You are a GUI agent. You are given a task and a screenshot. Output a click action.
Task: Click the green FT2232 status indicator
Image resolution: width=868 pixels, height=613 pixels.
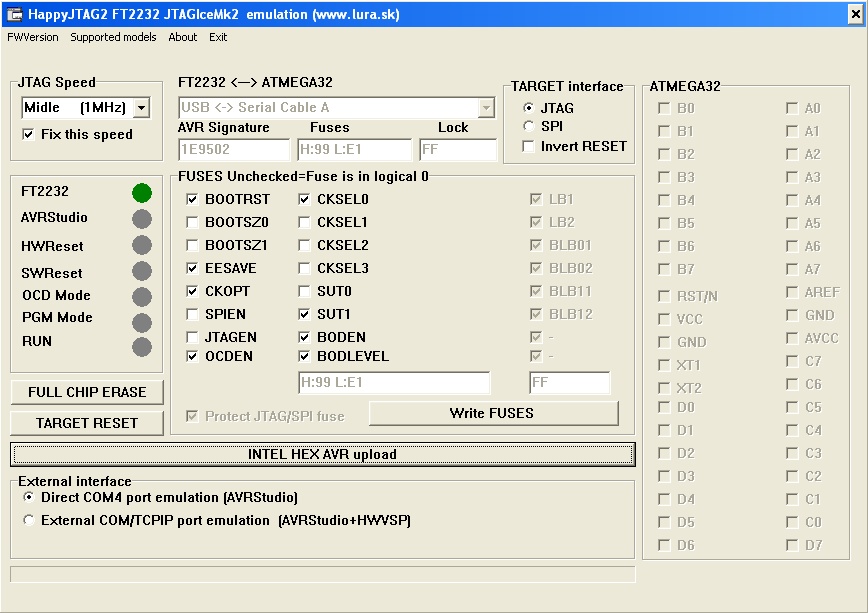pos(142,193)
